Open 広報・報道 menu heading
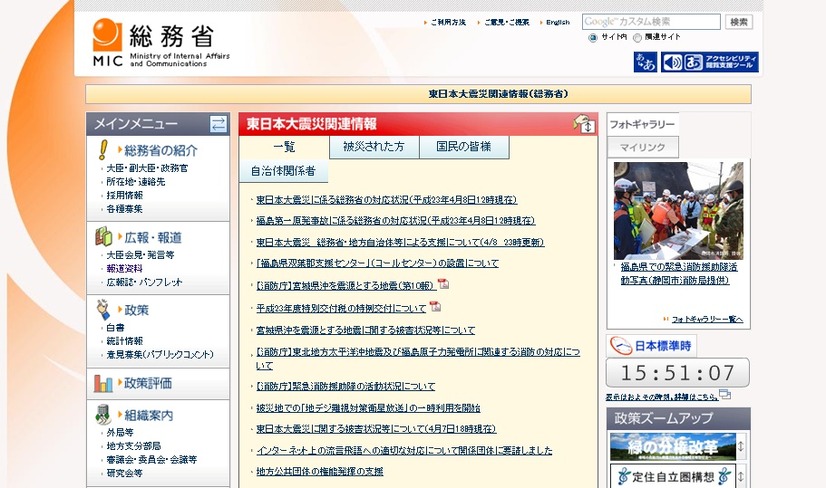 coord(153,238)
